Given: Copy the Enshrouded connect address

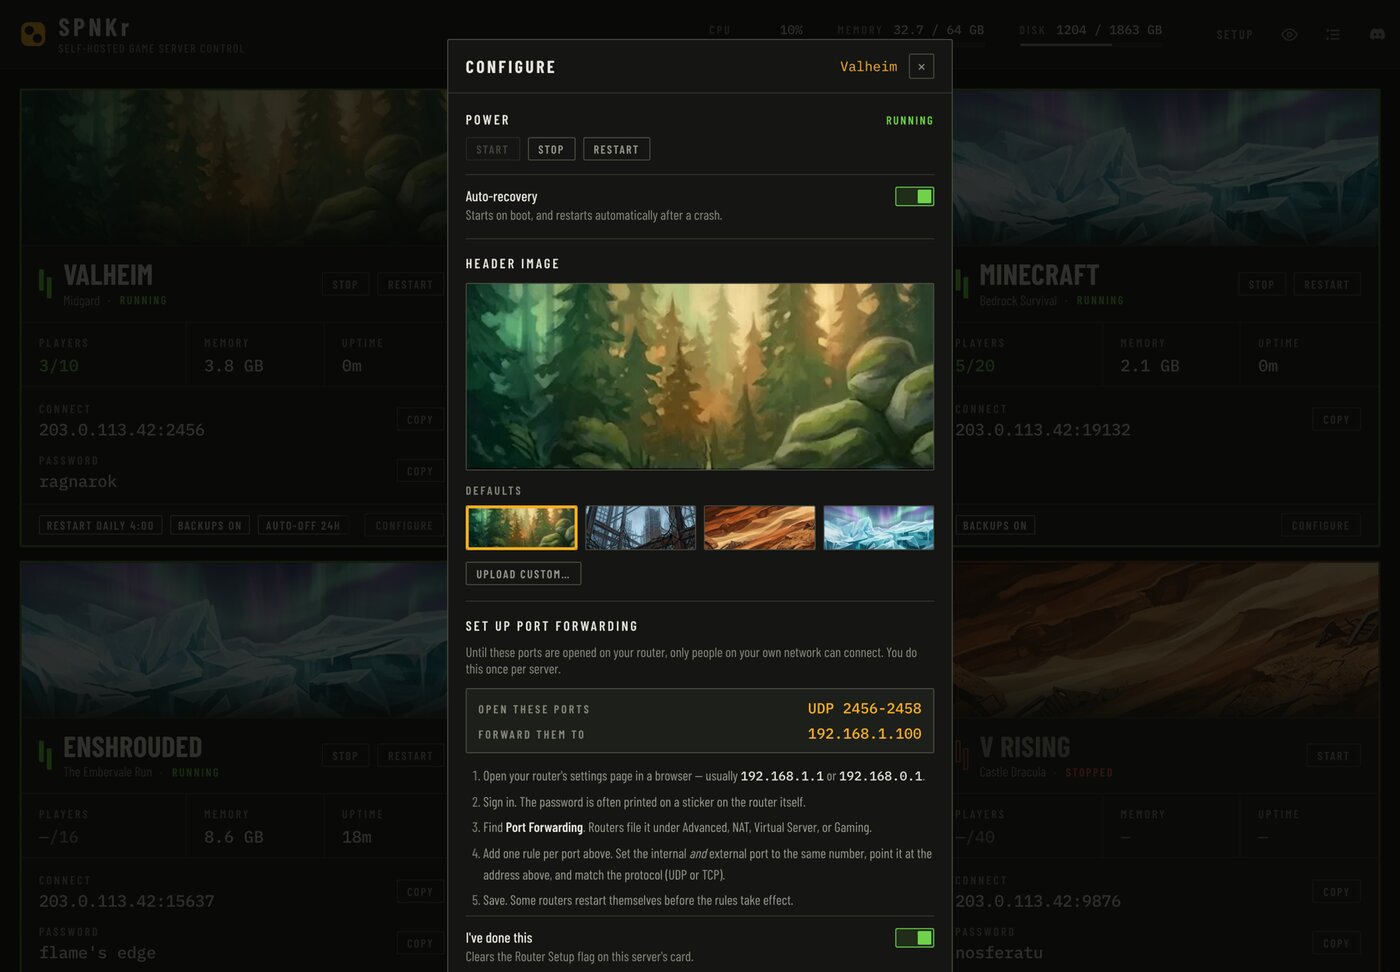Looking at the screenshot, I should (420, 892).
